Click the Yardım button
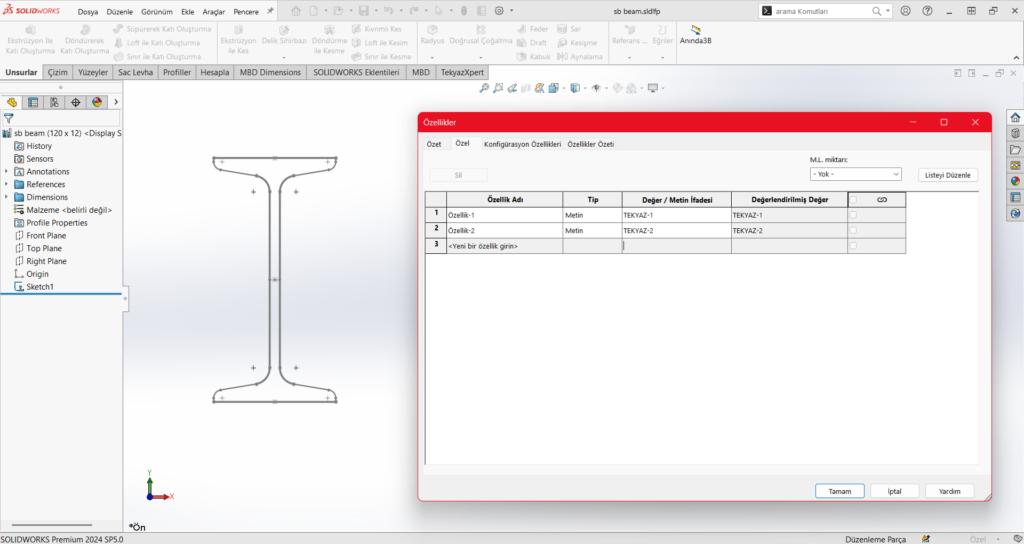The height and width of the screenshot is (544, 1024). pos(950,491)
